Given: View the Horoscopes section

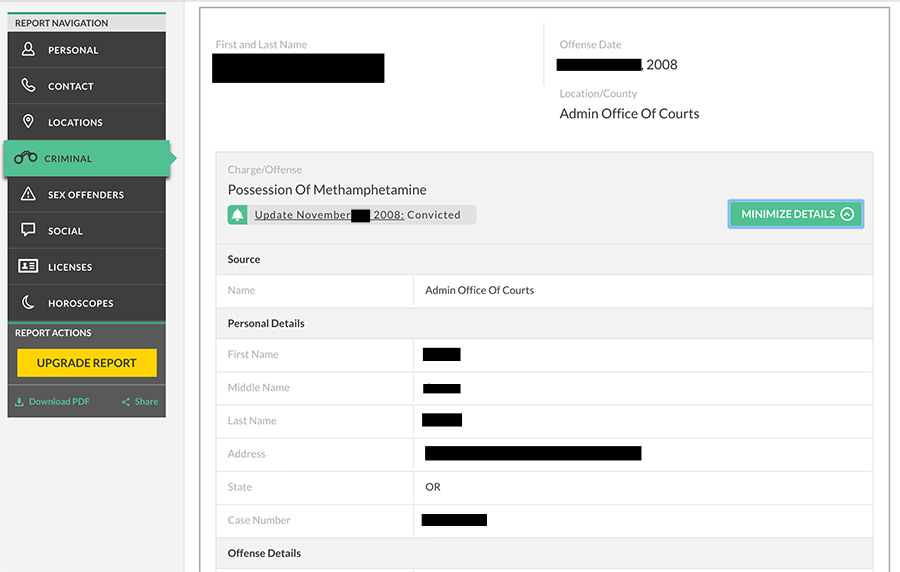Looking at the screenshot, I should click(87, 303).
